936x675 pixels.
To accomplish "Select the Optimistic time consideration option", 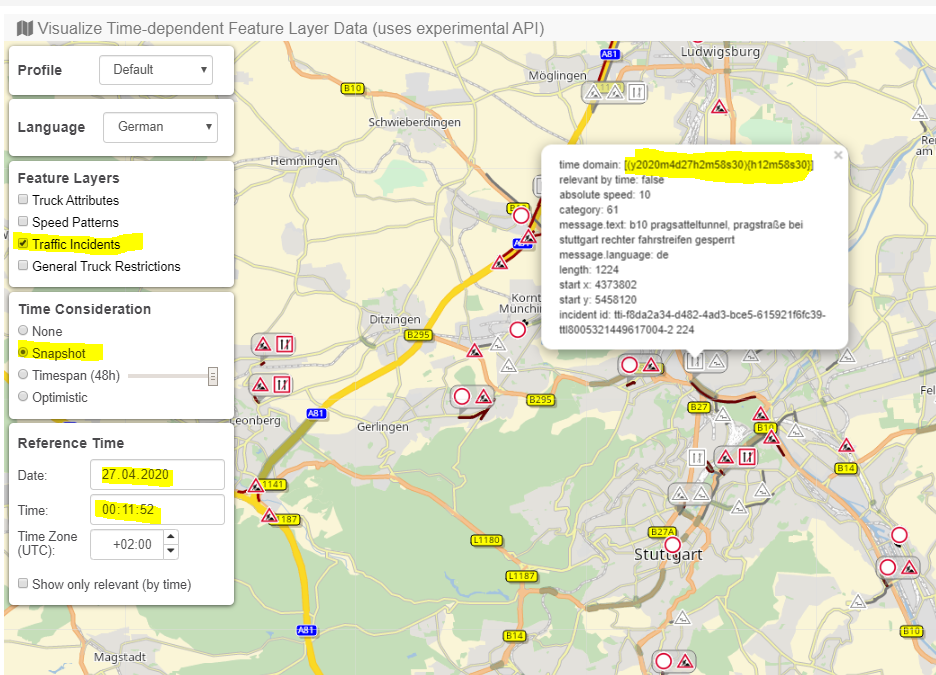I will pyautogui.click(x=24, y=397).
